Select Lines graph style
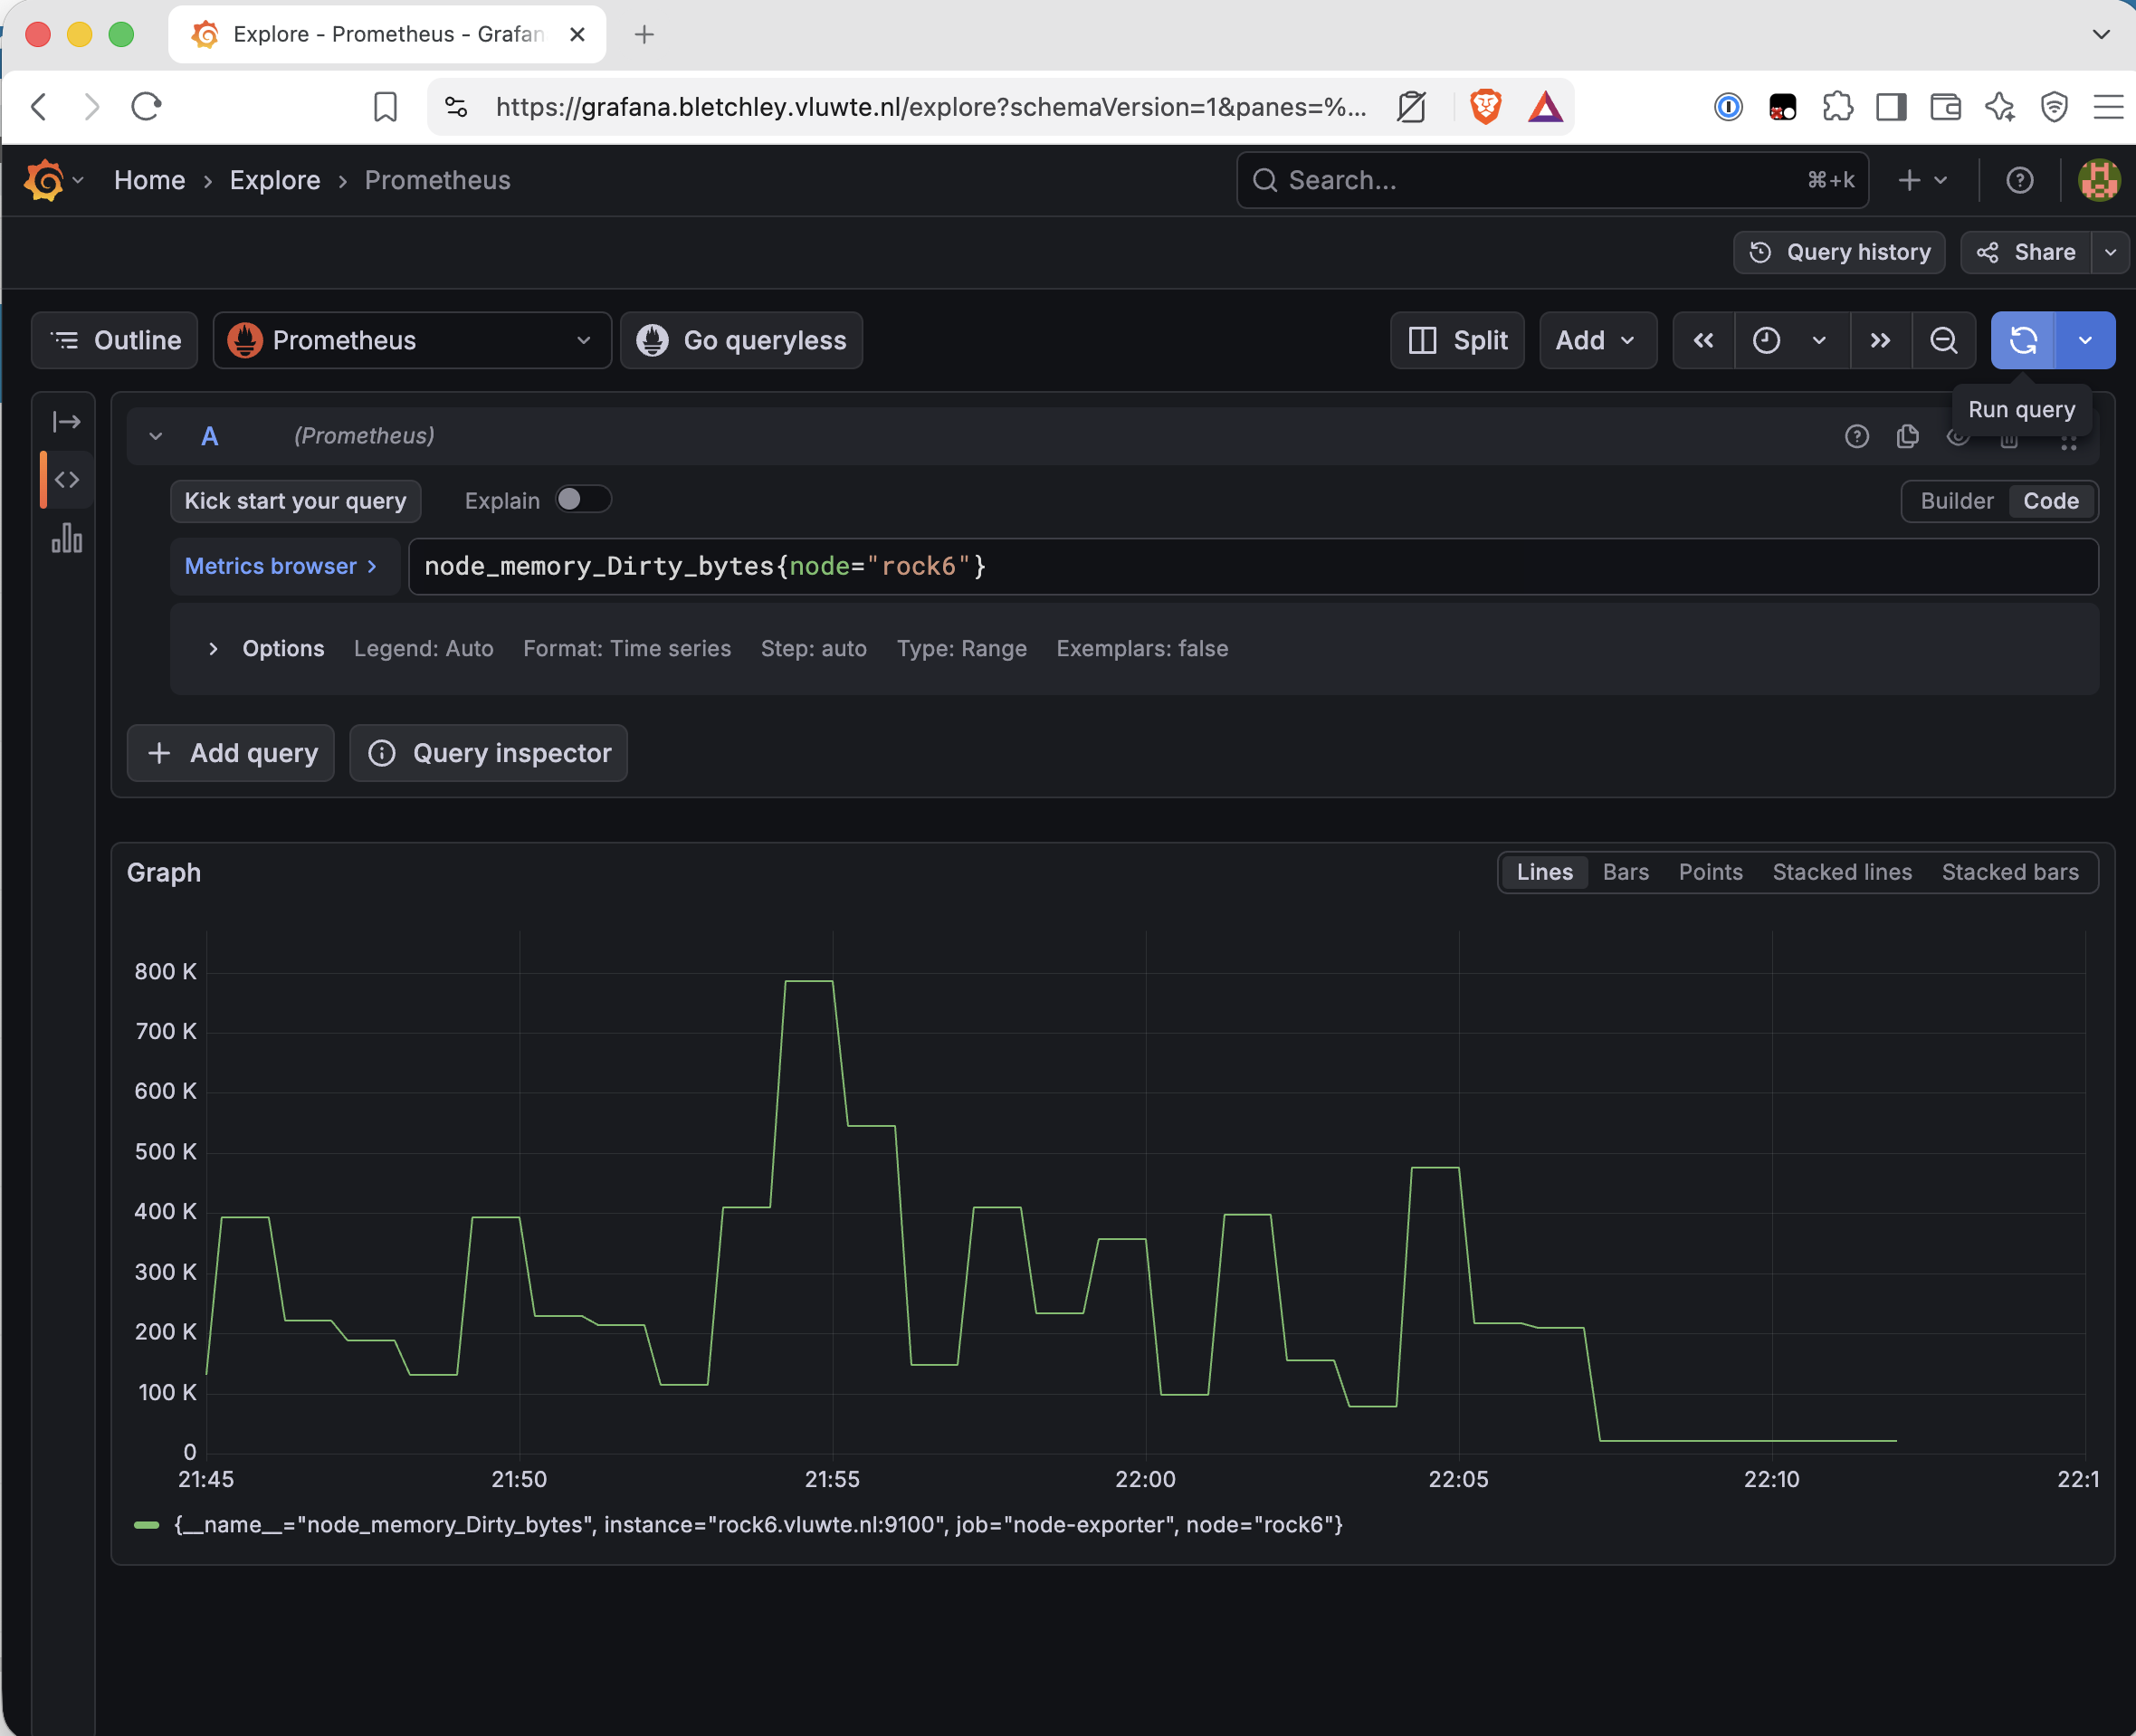 click(x=1544, y=872)
